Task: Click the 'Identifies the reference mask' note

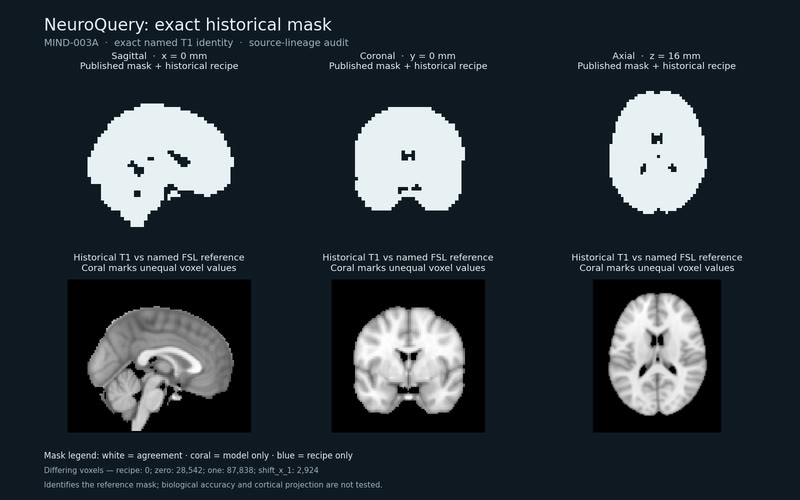Action: (x=213, y=485)
